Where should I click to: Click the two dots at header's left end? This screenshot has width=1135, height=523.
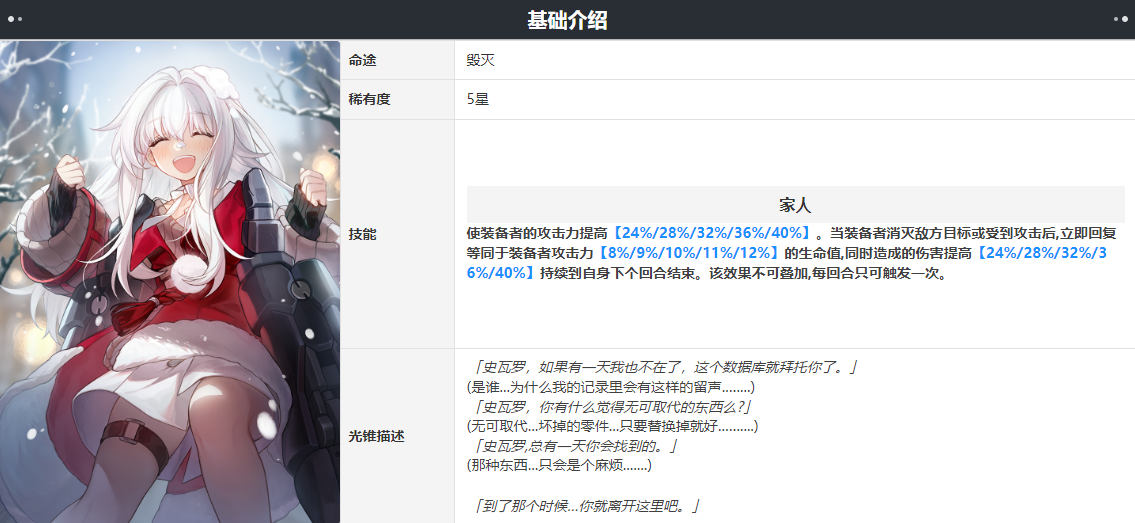pyautogui.click(x=14, y=20)
